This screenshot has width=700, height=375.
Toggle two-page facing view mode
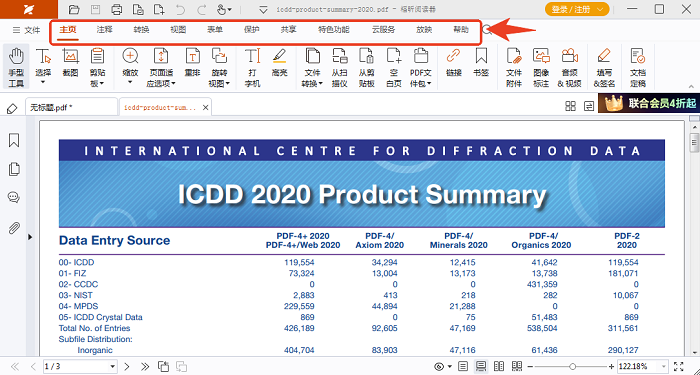pos(499,367)
